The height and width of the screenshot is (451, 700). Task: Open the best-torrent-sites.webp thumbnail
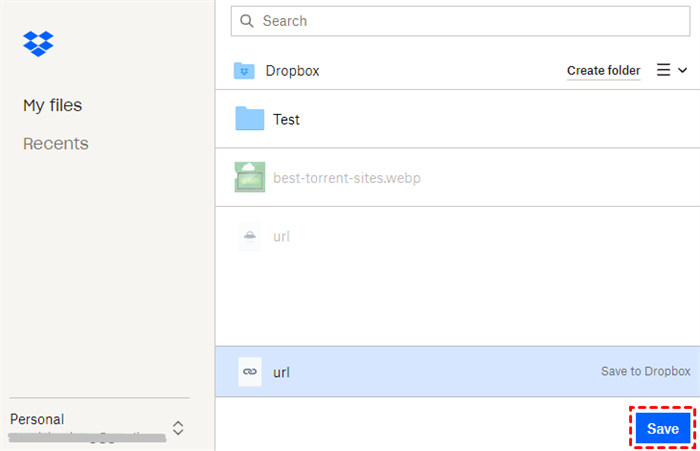tap(249, 177)
